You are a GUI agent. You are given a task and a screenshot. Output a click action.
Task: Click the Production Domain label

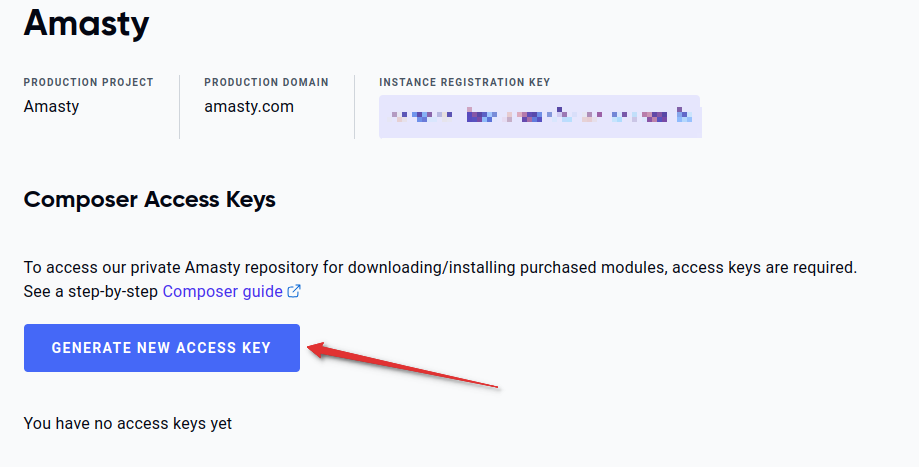pyautogui.click(x=266, y=82)
